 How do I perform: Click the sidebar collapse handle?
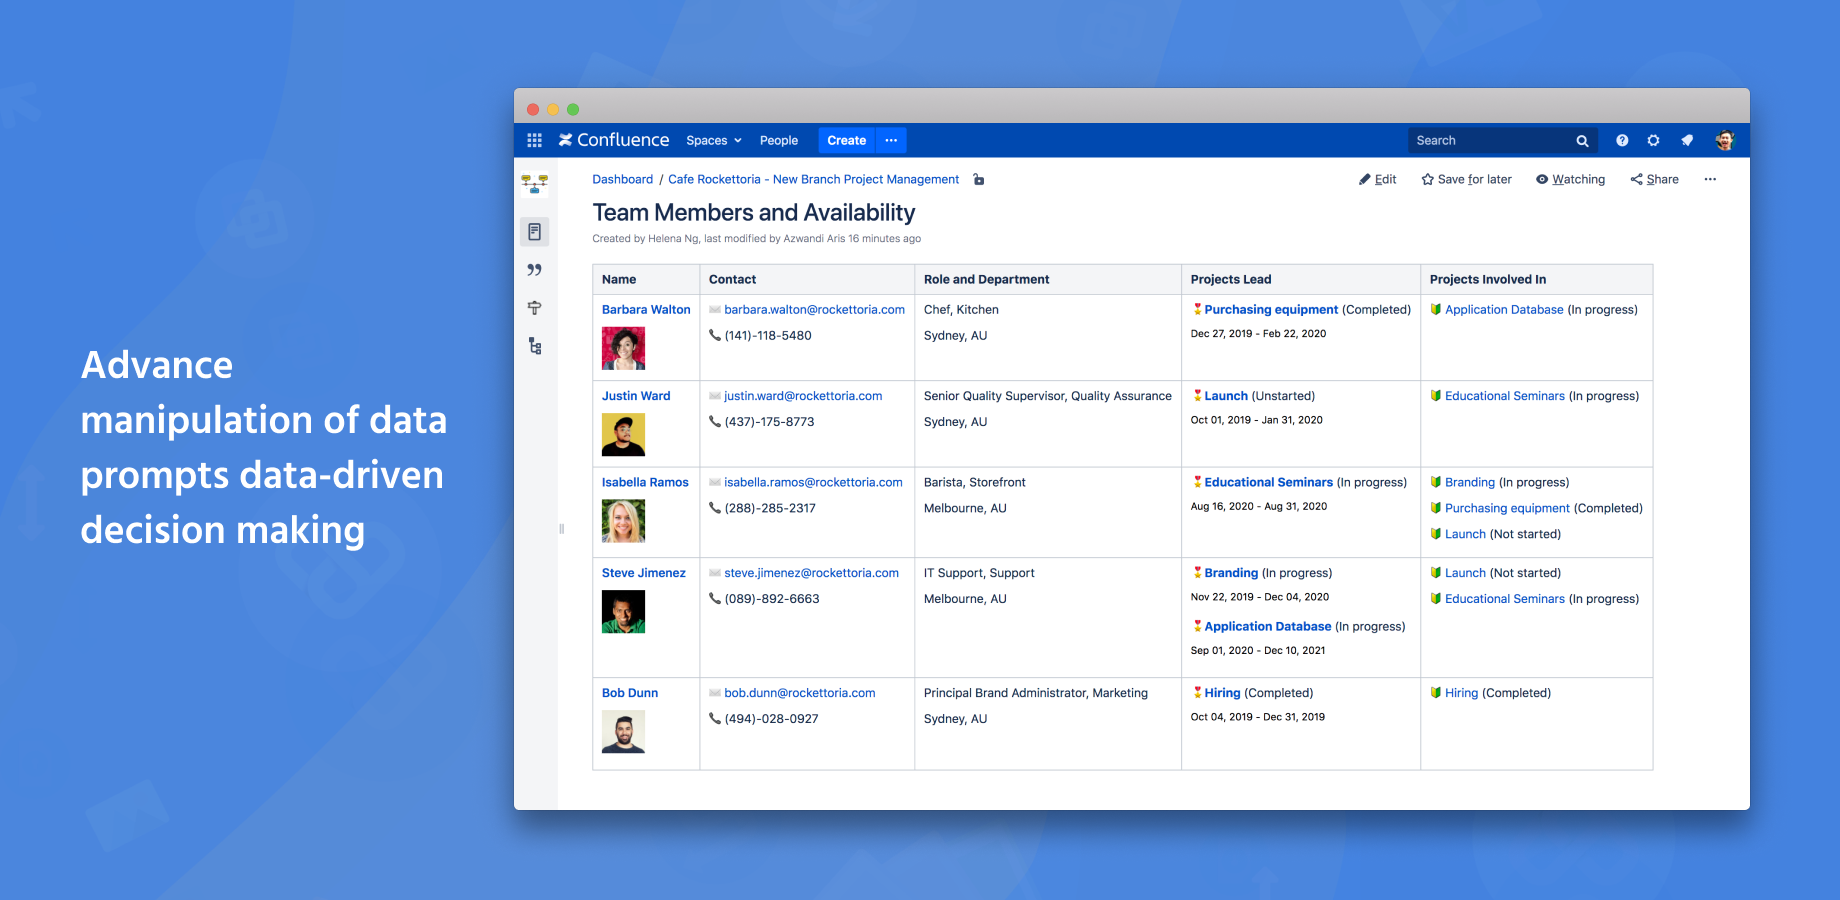coord(561,529)
